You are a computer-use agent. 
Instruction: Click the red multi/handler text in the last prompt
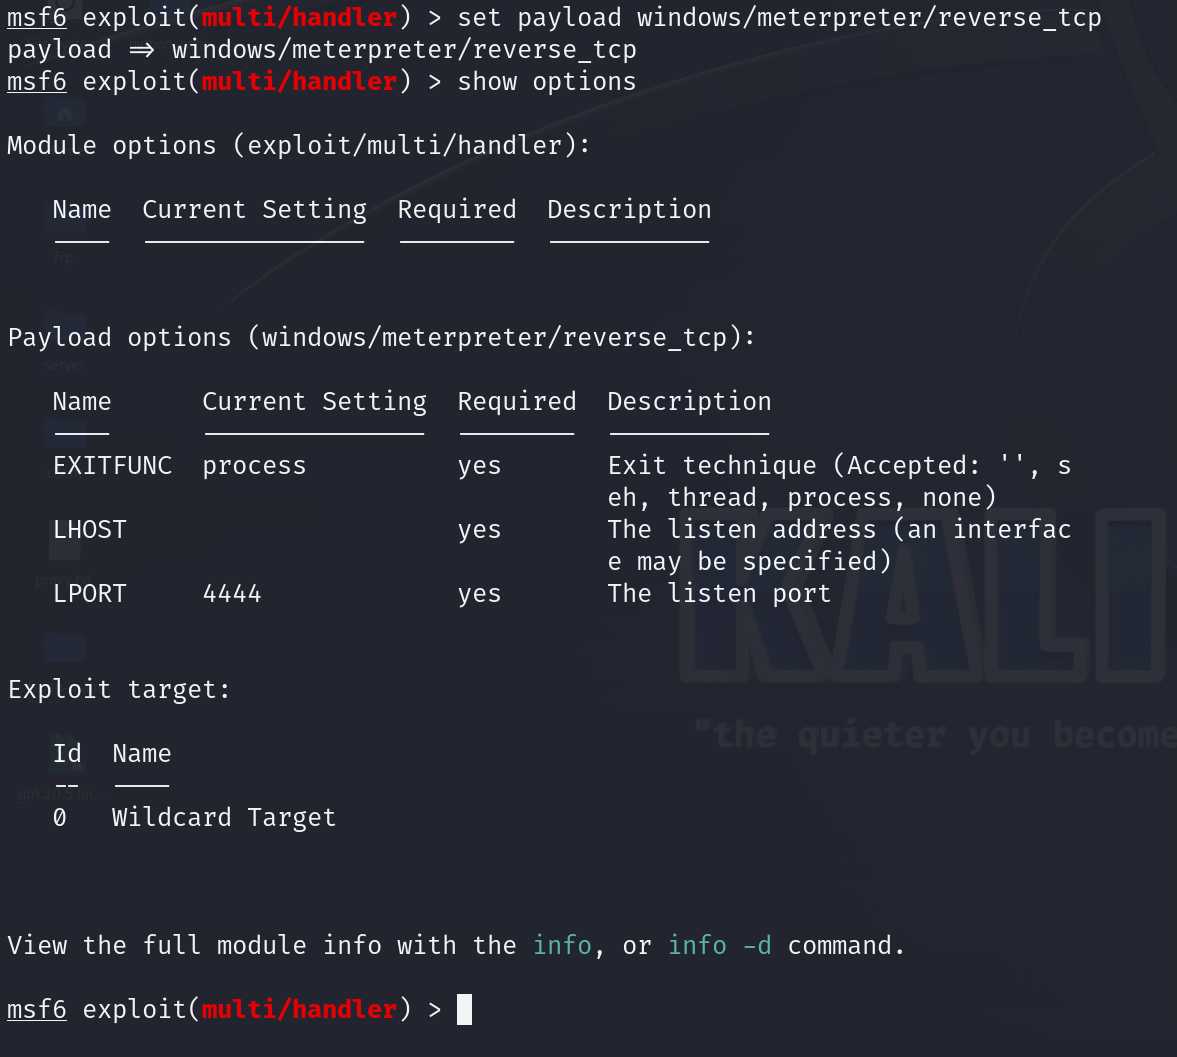[299, 1009]
